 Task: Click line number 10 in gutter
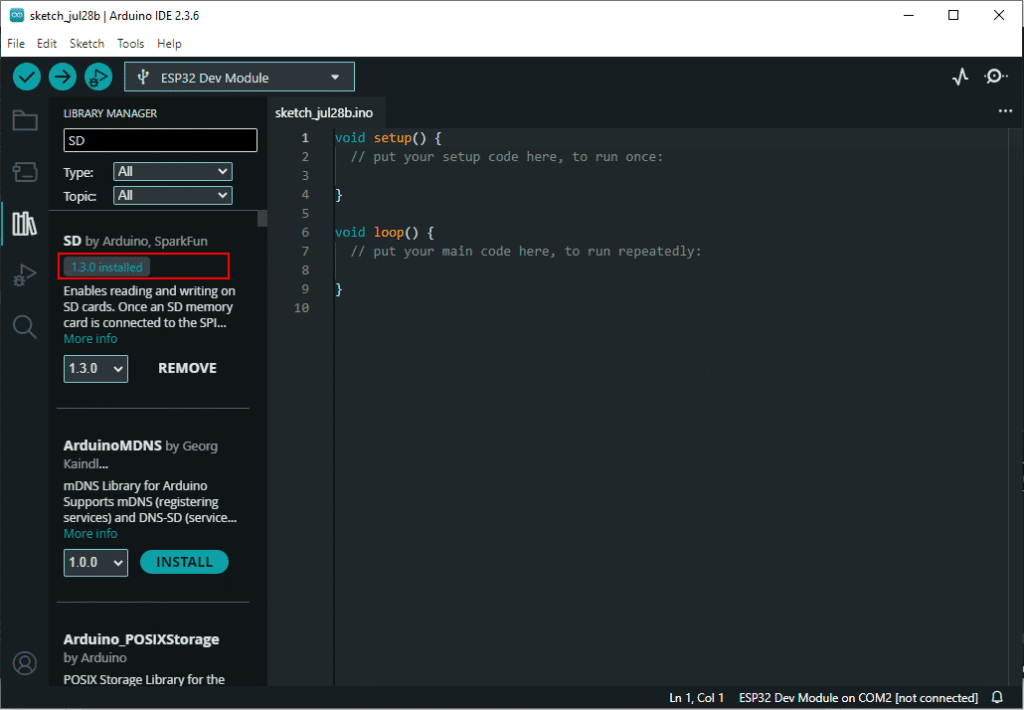(x=301, y=308)
